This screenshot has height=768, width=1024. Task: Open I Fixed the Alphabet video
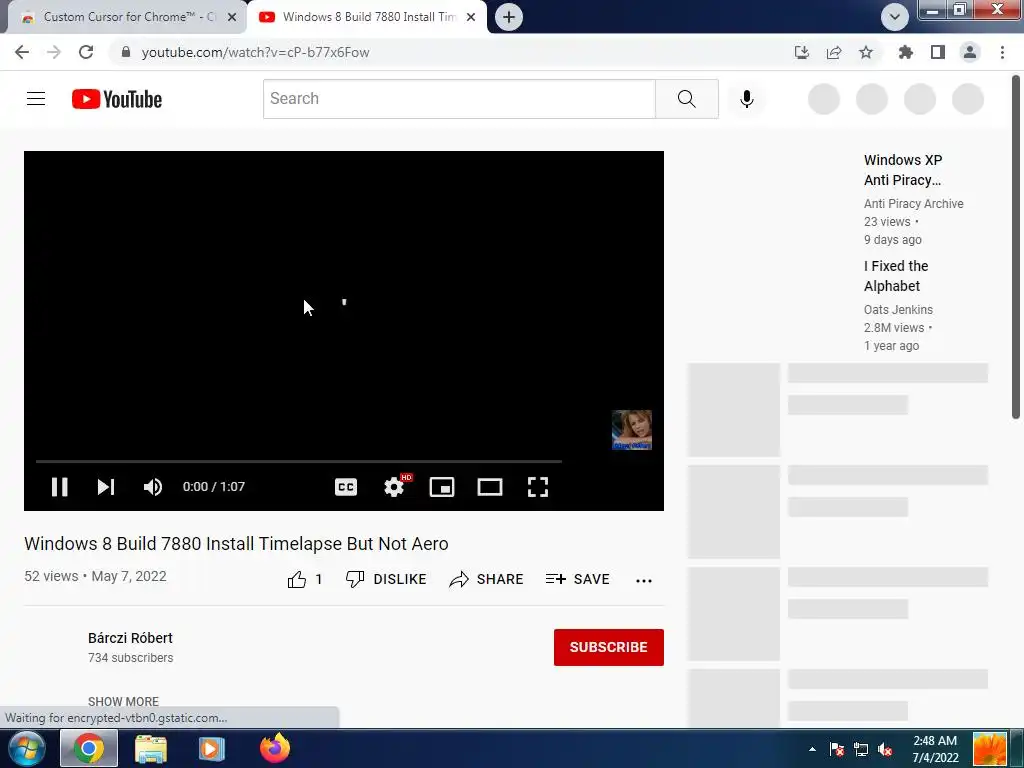896,276
